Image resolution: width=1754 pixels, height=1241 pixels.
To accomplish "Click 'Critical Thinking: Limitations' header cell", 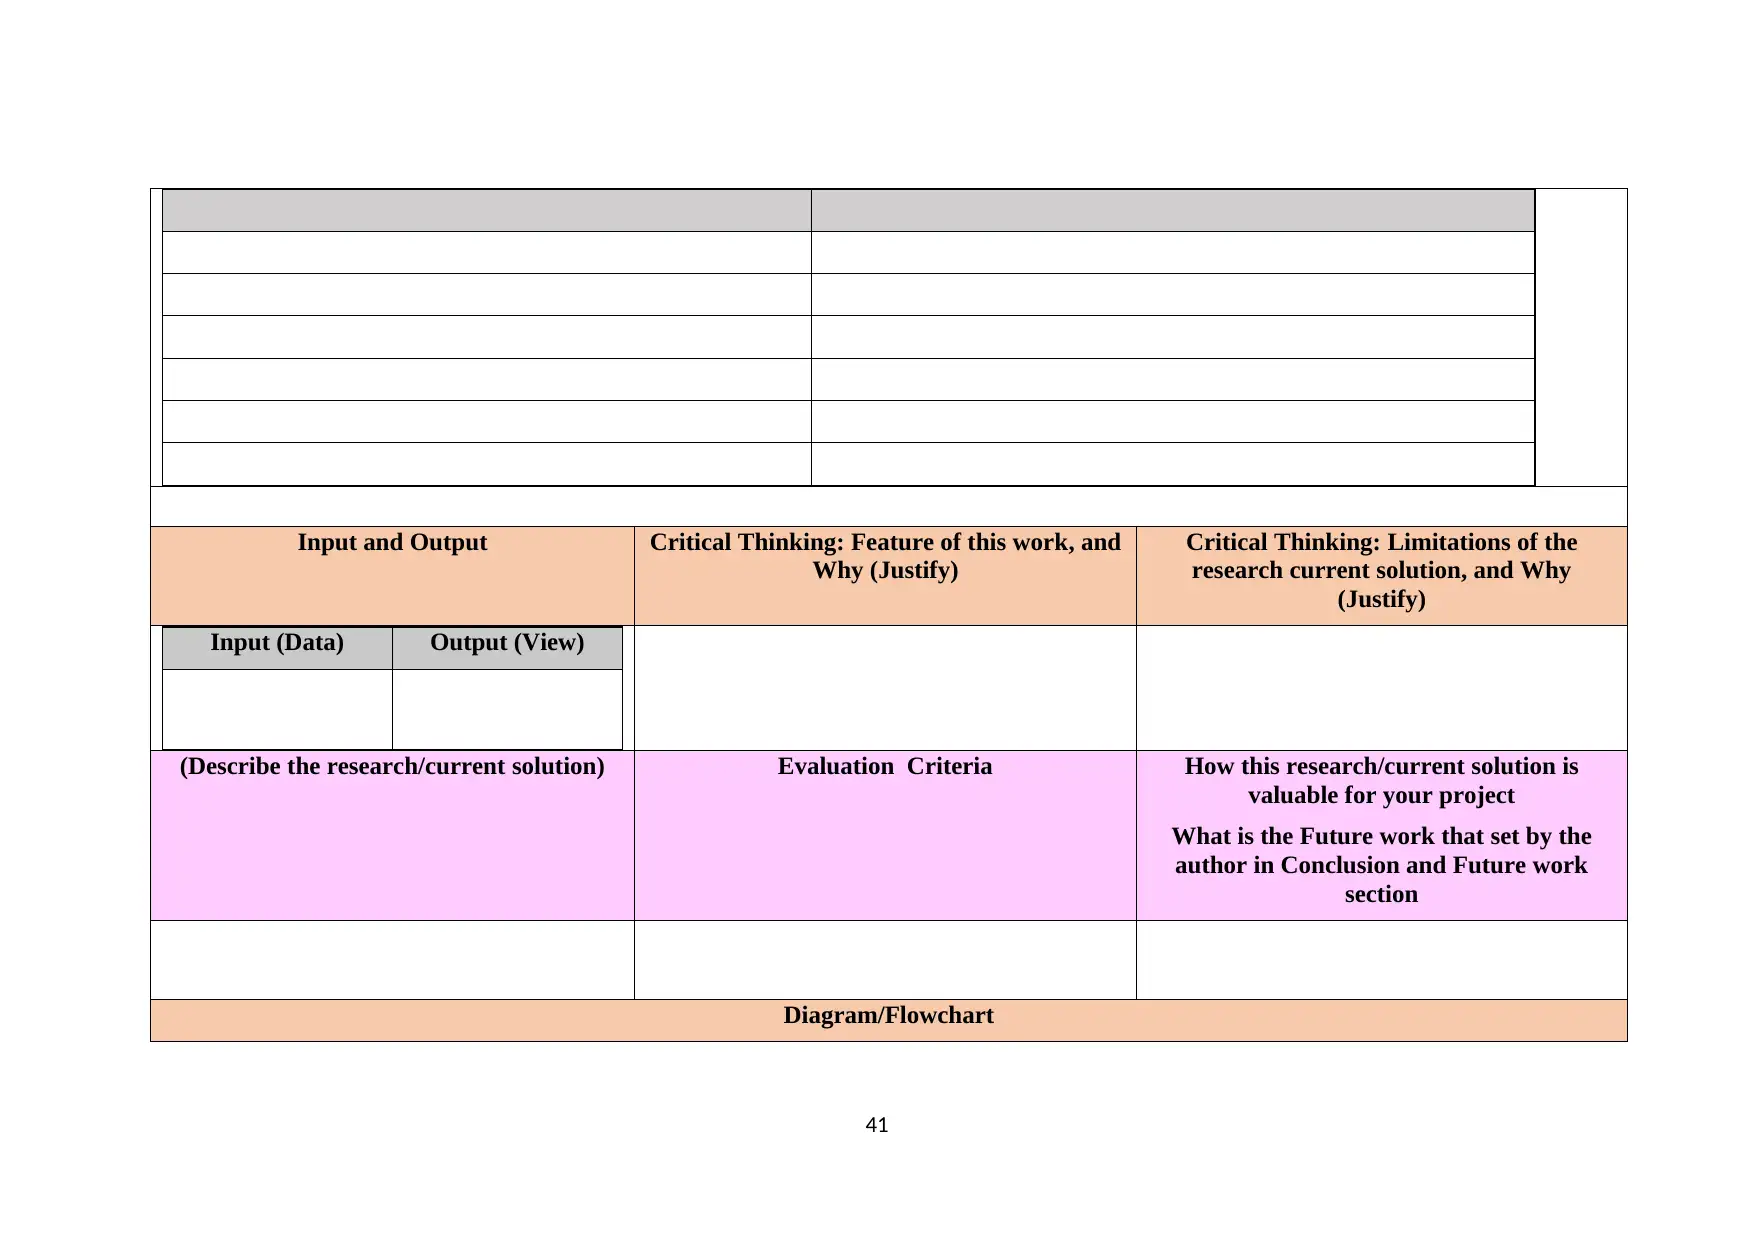I will [x=1381, y=576].
